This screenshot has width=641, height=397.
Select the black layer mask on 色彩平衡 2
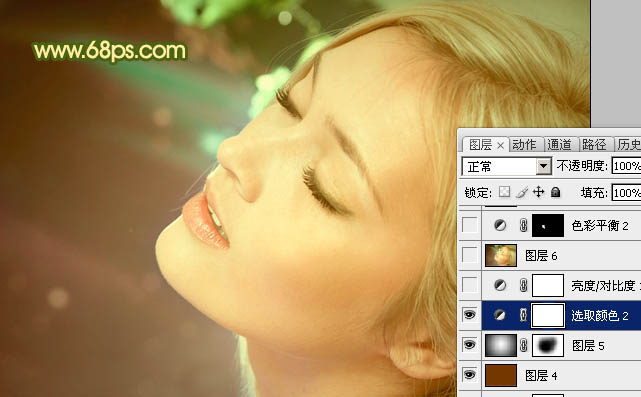pos(548,225)
